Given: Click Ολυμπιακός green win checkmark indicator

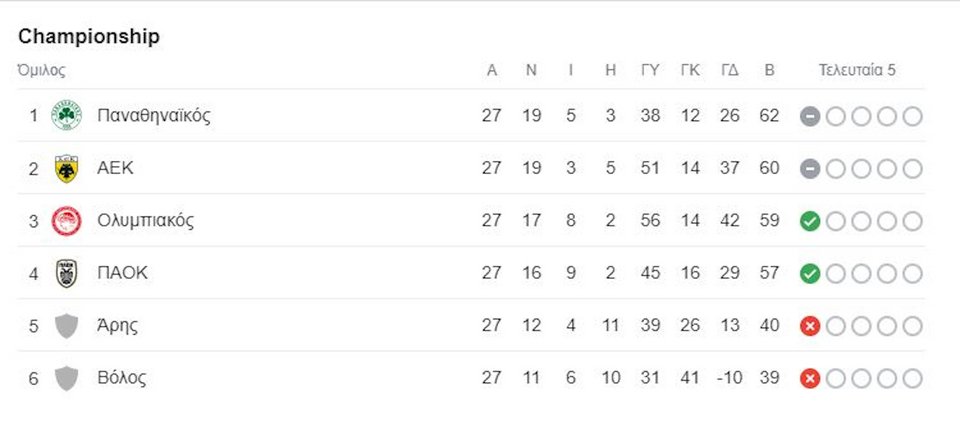Looking at the screenshot, I should [x=809, y=221].
